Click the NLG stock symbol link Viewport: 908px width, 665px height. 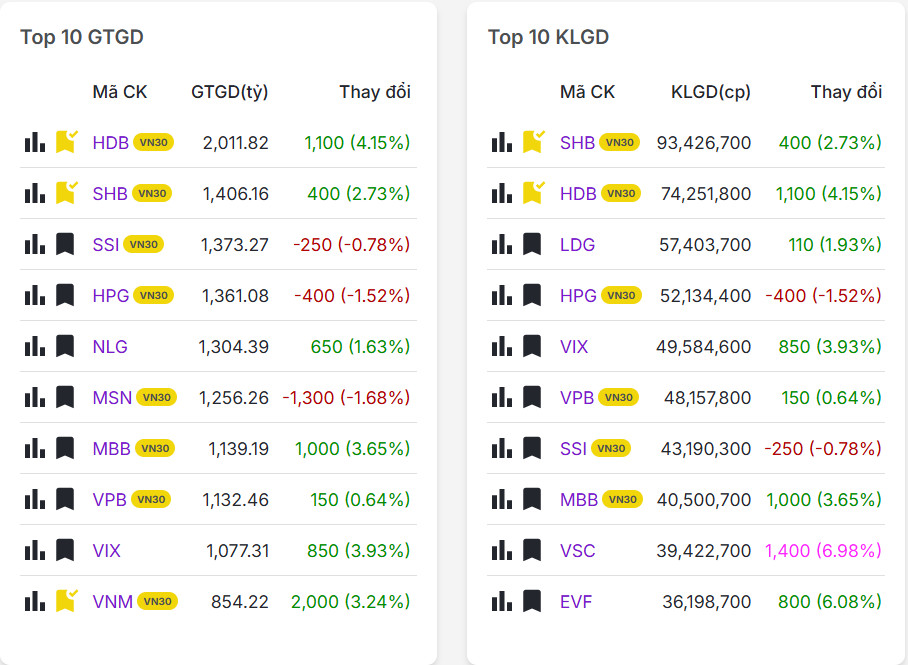[110, 346]
